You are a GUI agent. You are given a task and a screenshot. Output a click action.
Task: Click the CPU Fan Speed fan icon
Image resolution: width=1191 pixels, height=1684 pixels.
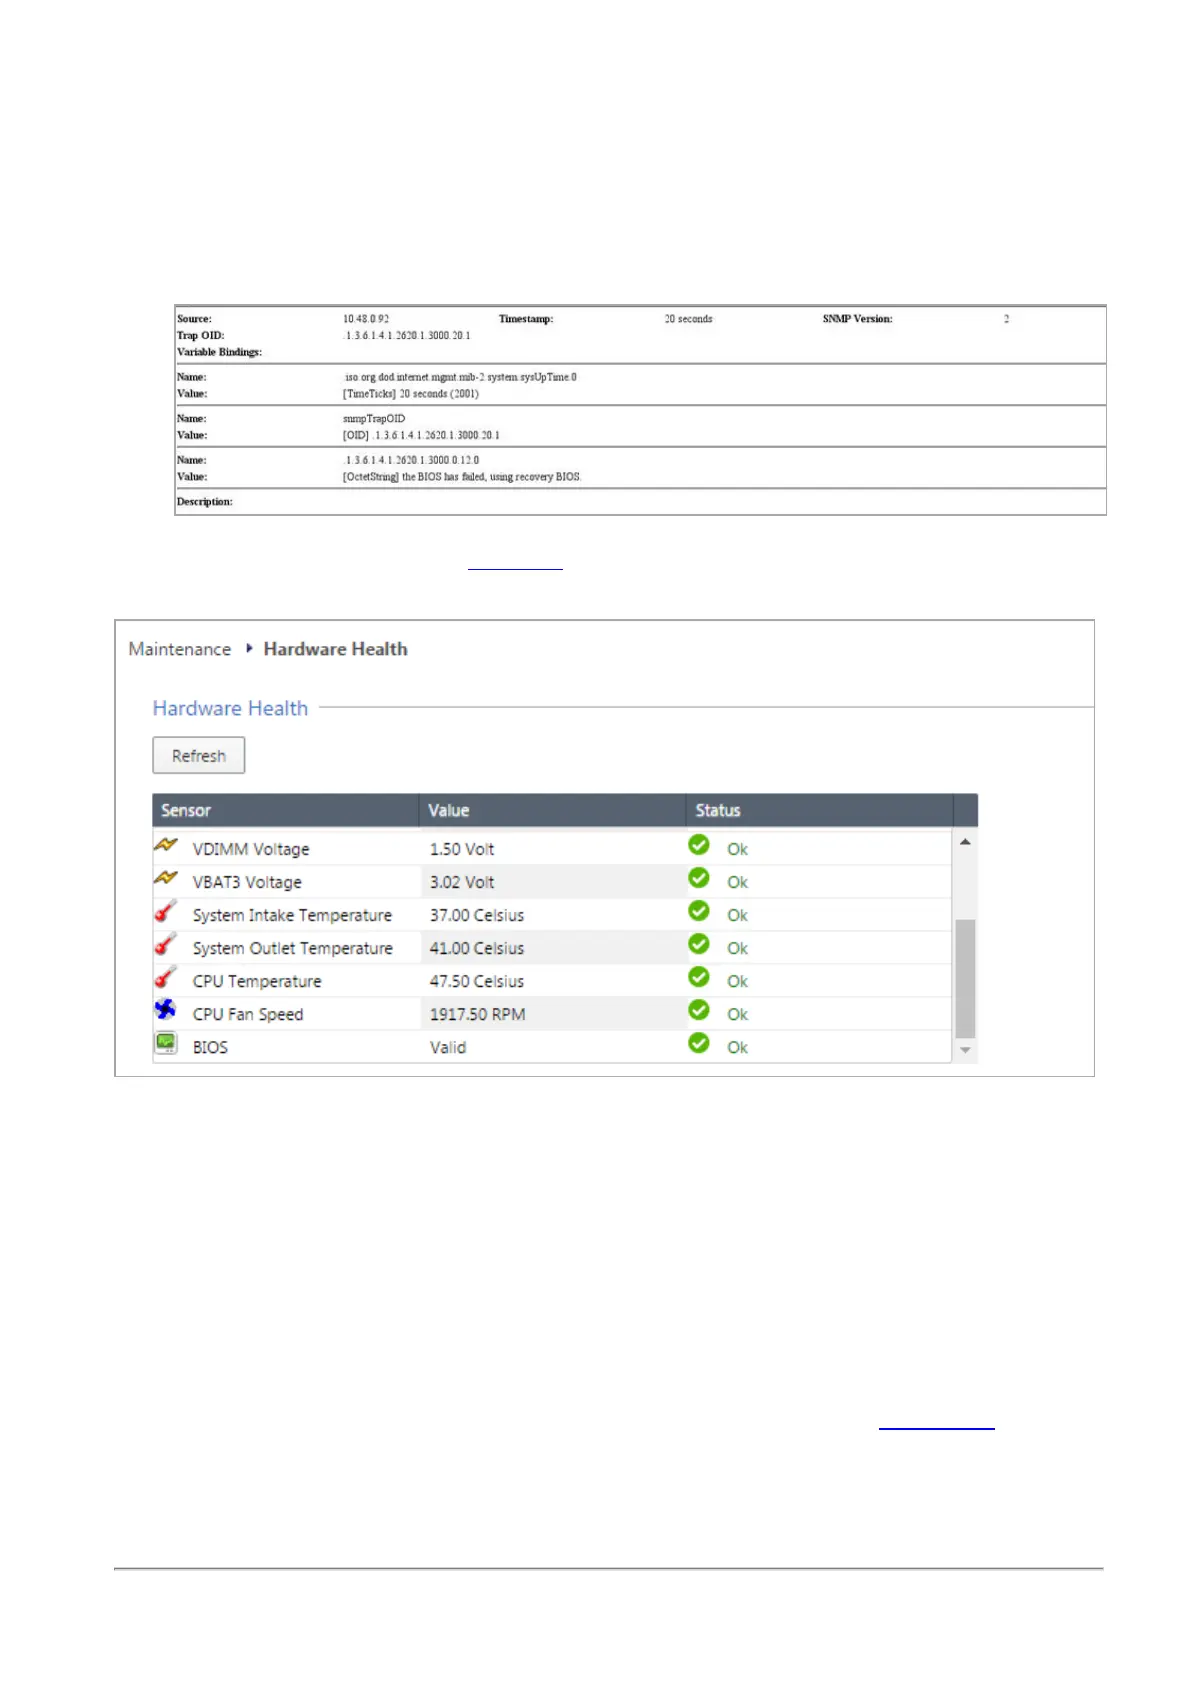(165, 1010)
